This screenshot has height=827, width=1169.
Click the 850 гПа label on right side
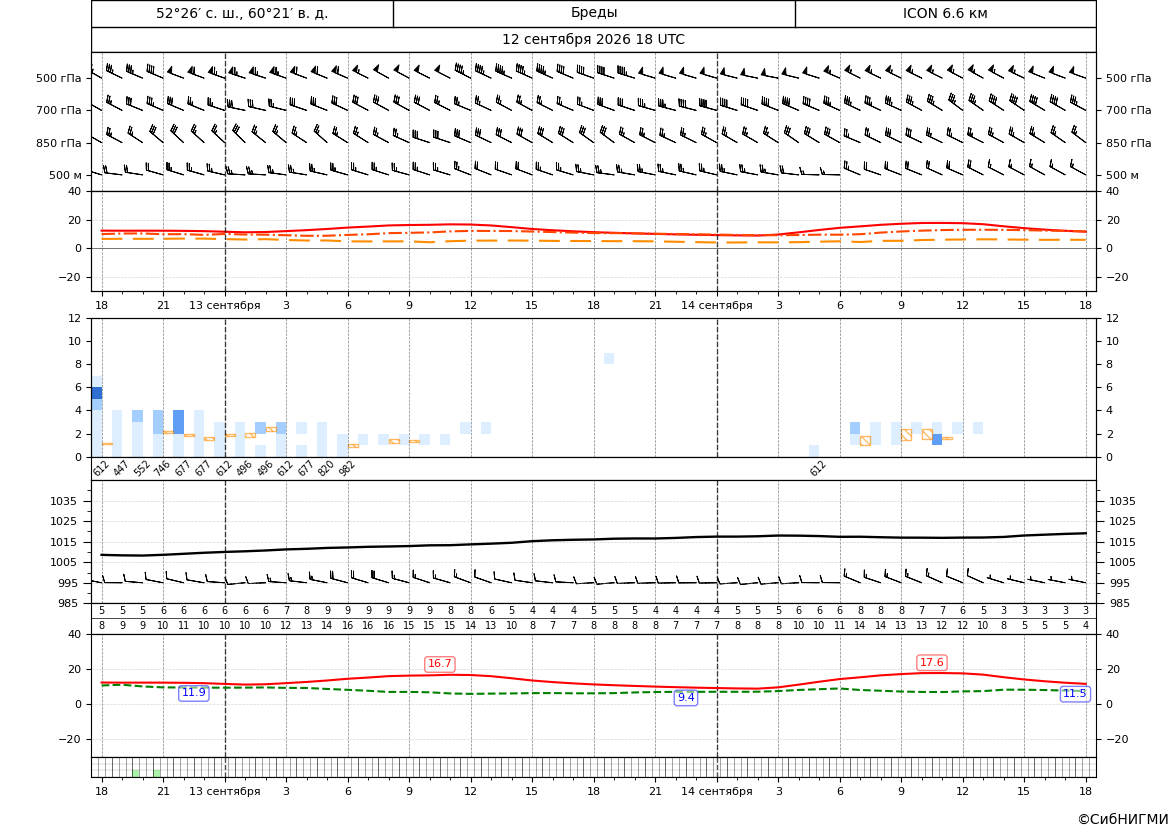pos(1129,143)
